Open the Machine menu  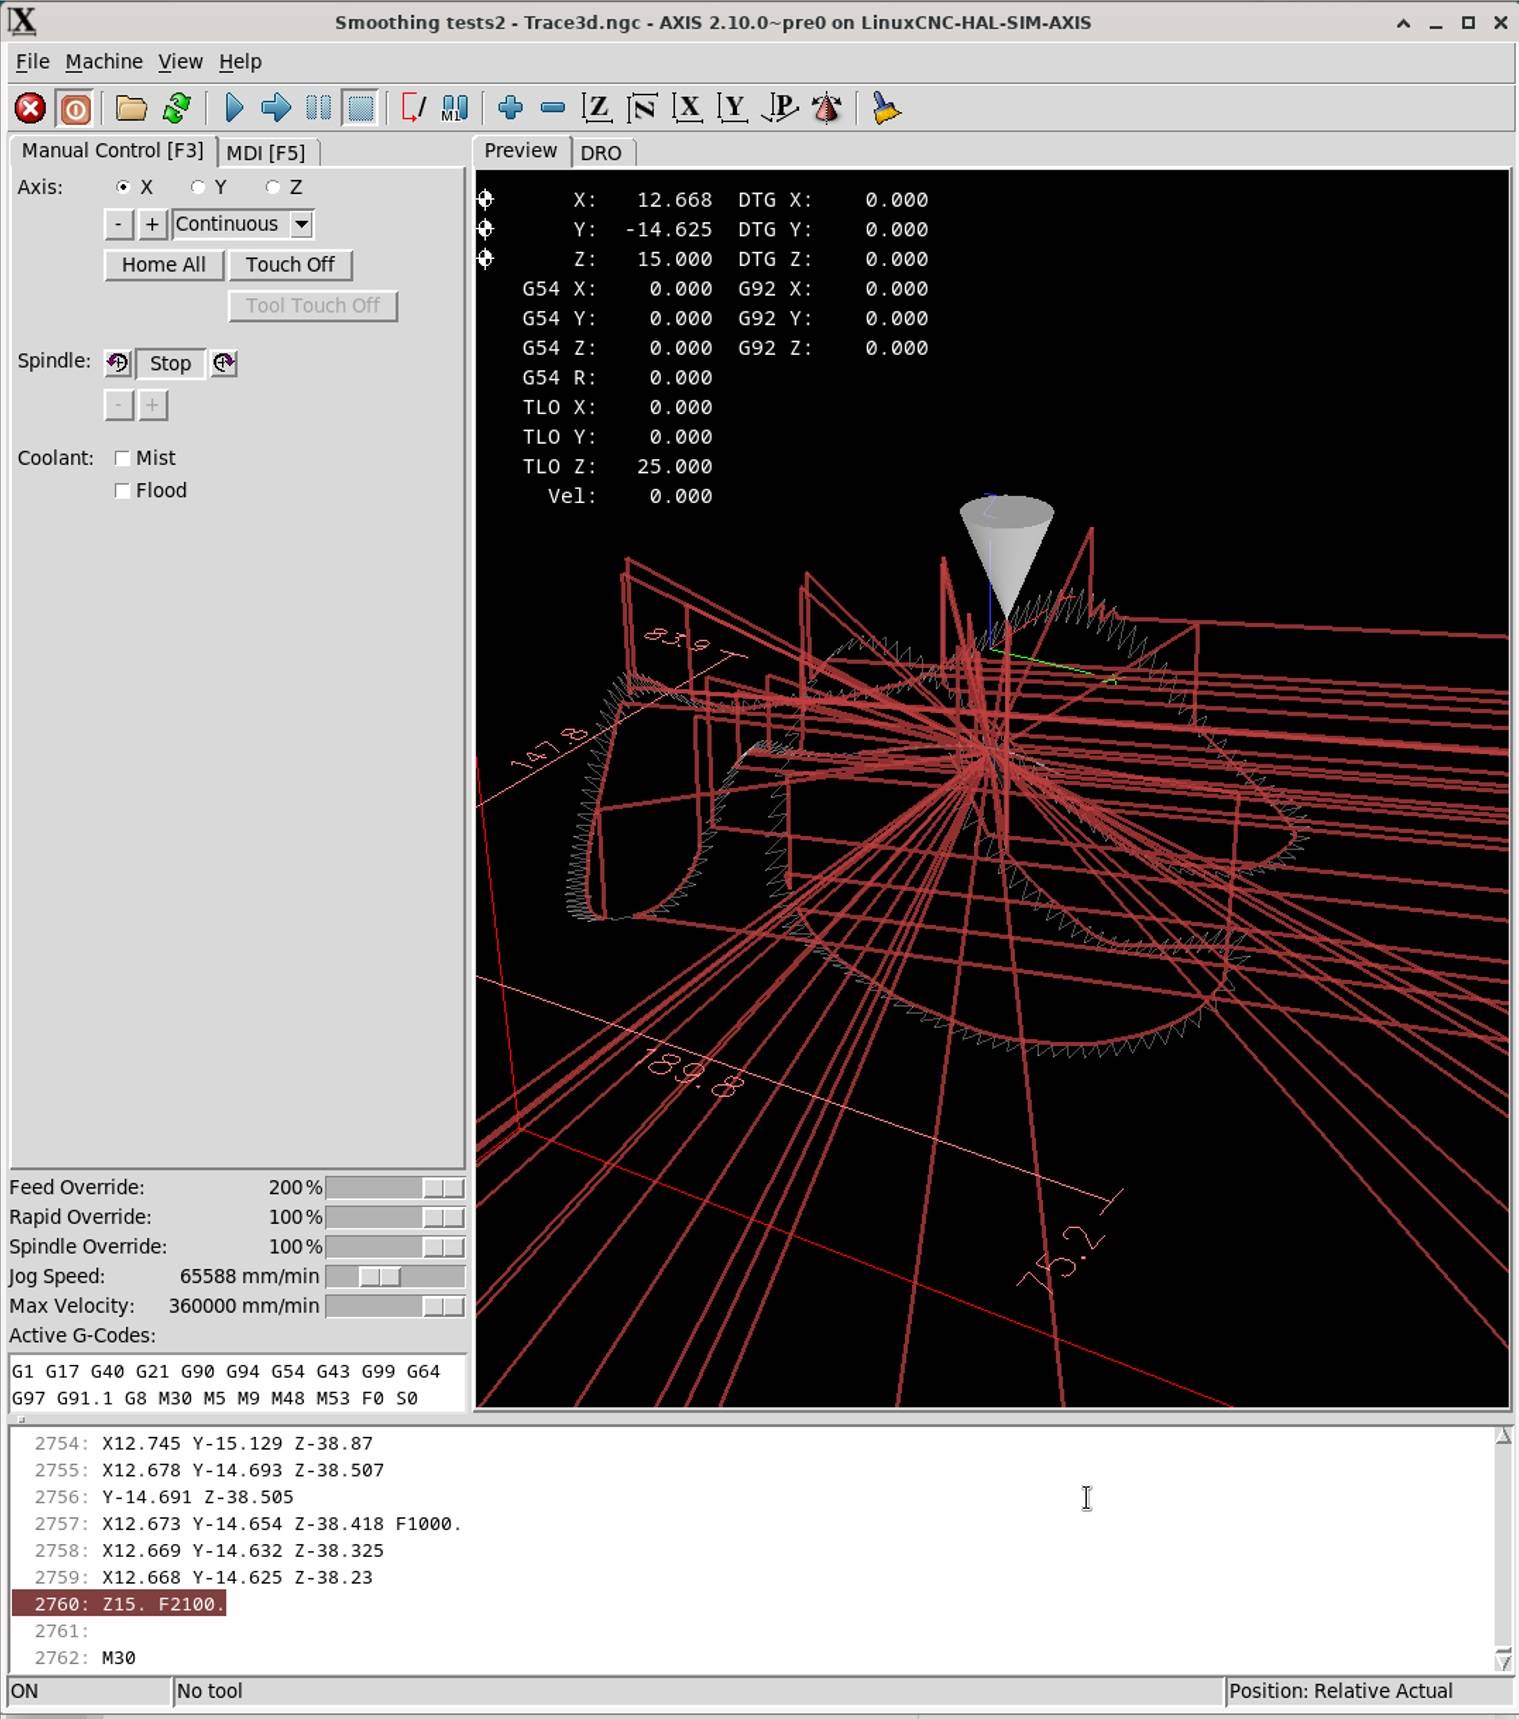click(104, 62)
